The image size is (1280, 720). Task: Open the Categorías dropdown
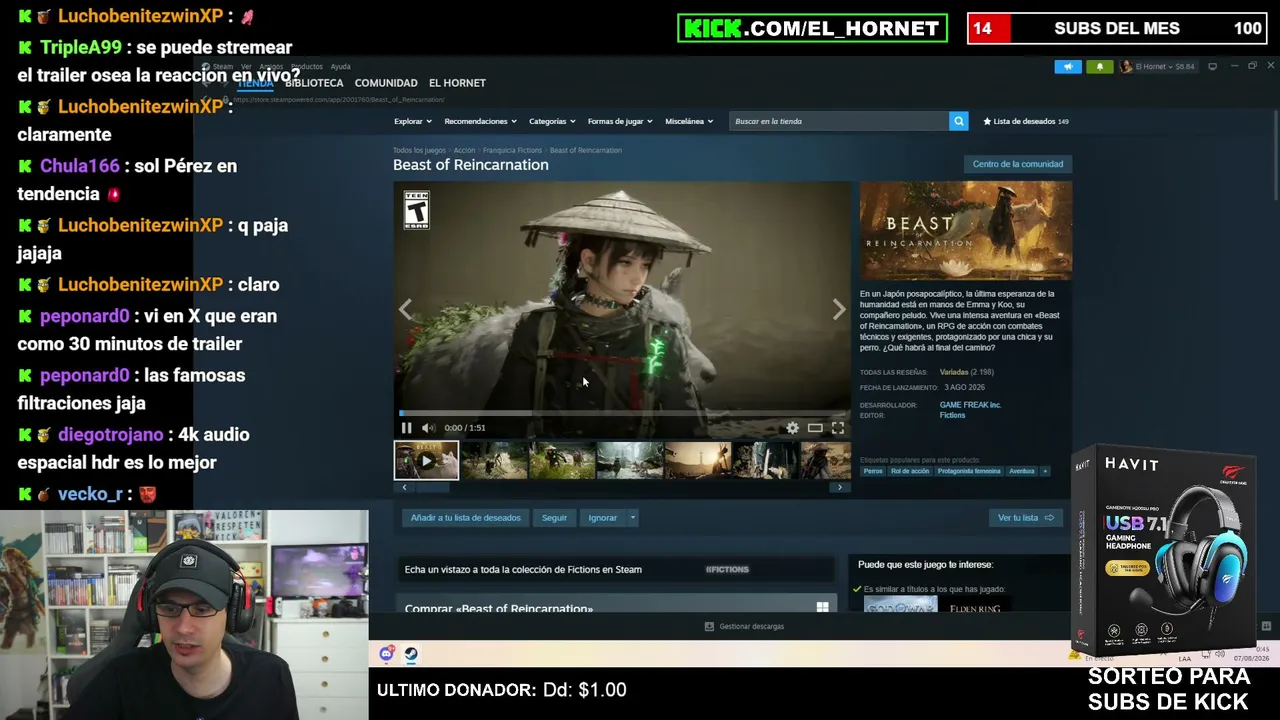(552, 121)
